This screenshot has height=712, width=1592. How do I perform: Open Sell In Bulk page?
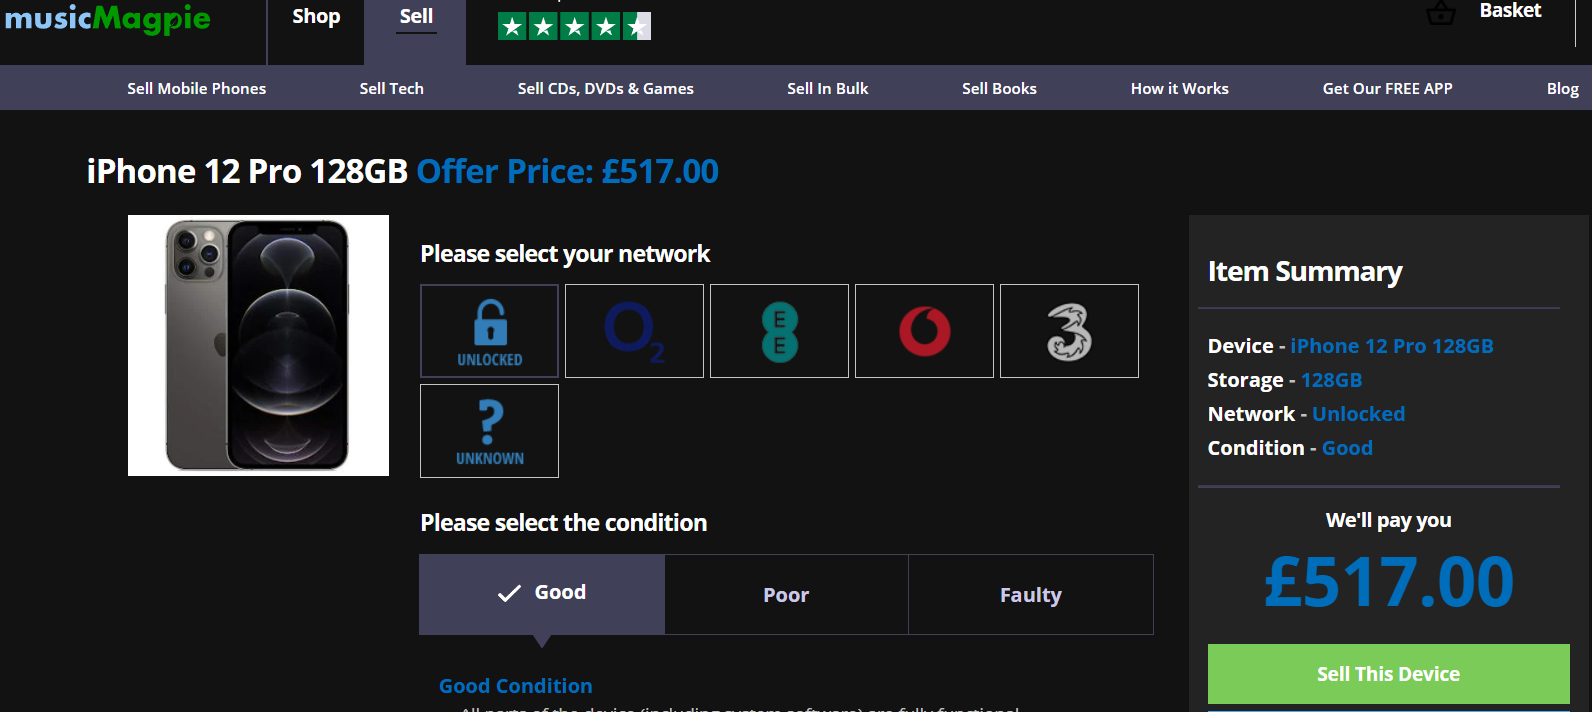828,88
